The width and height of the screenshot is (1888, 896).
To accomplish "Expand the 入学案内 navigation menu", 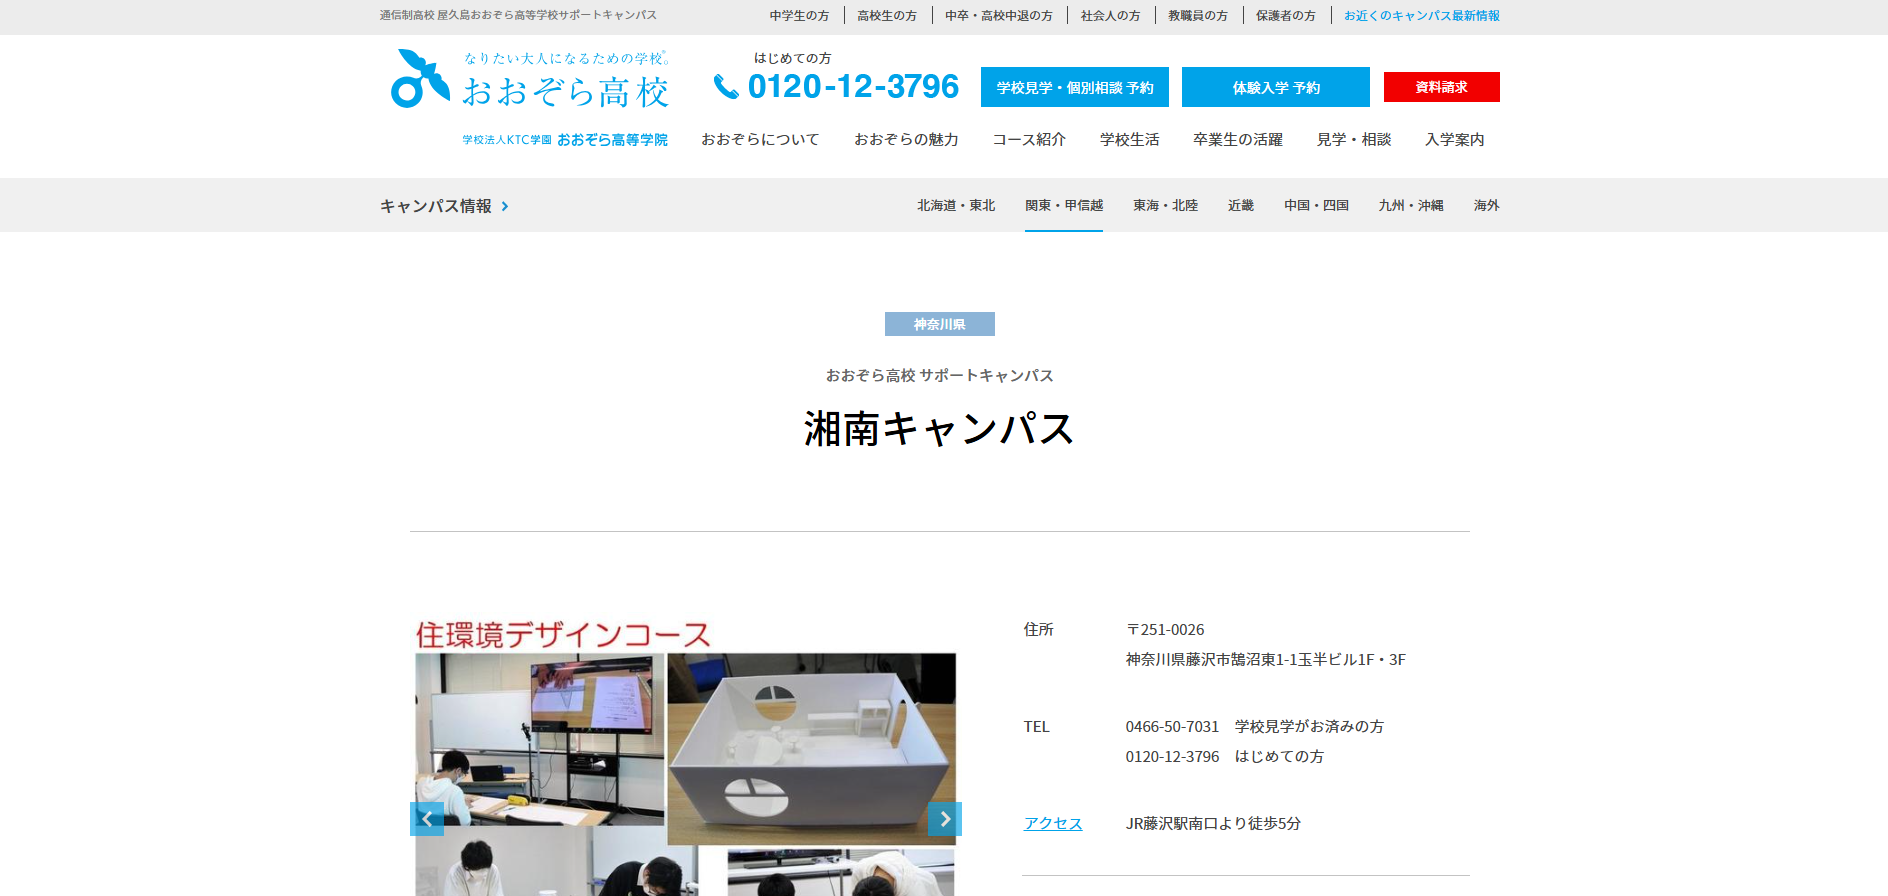I will pos(1454,140).
